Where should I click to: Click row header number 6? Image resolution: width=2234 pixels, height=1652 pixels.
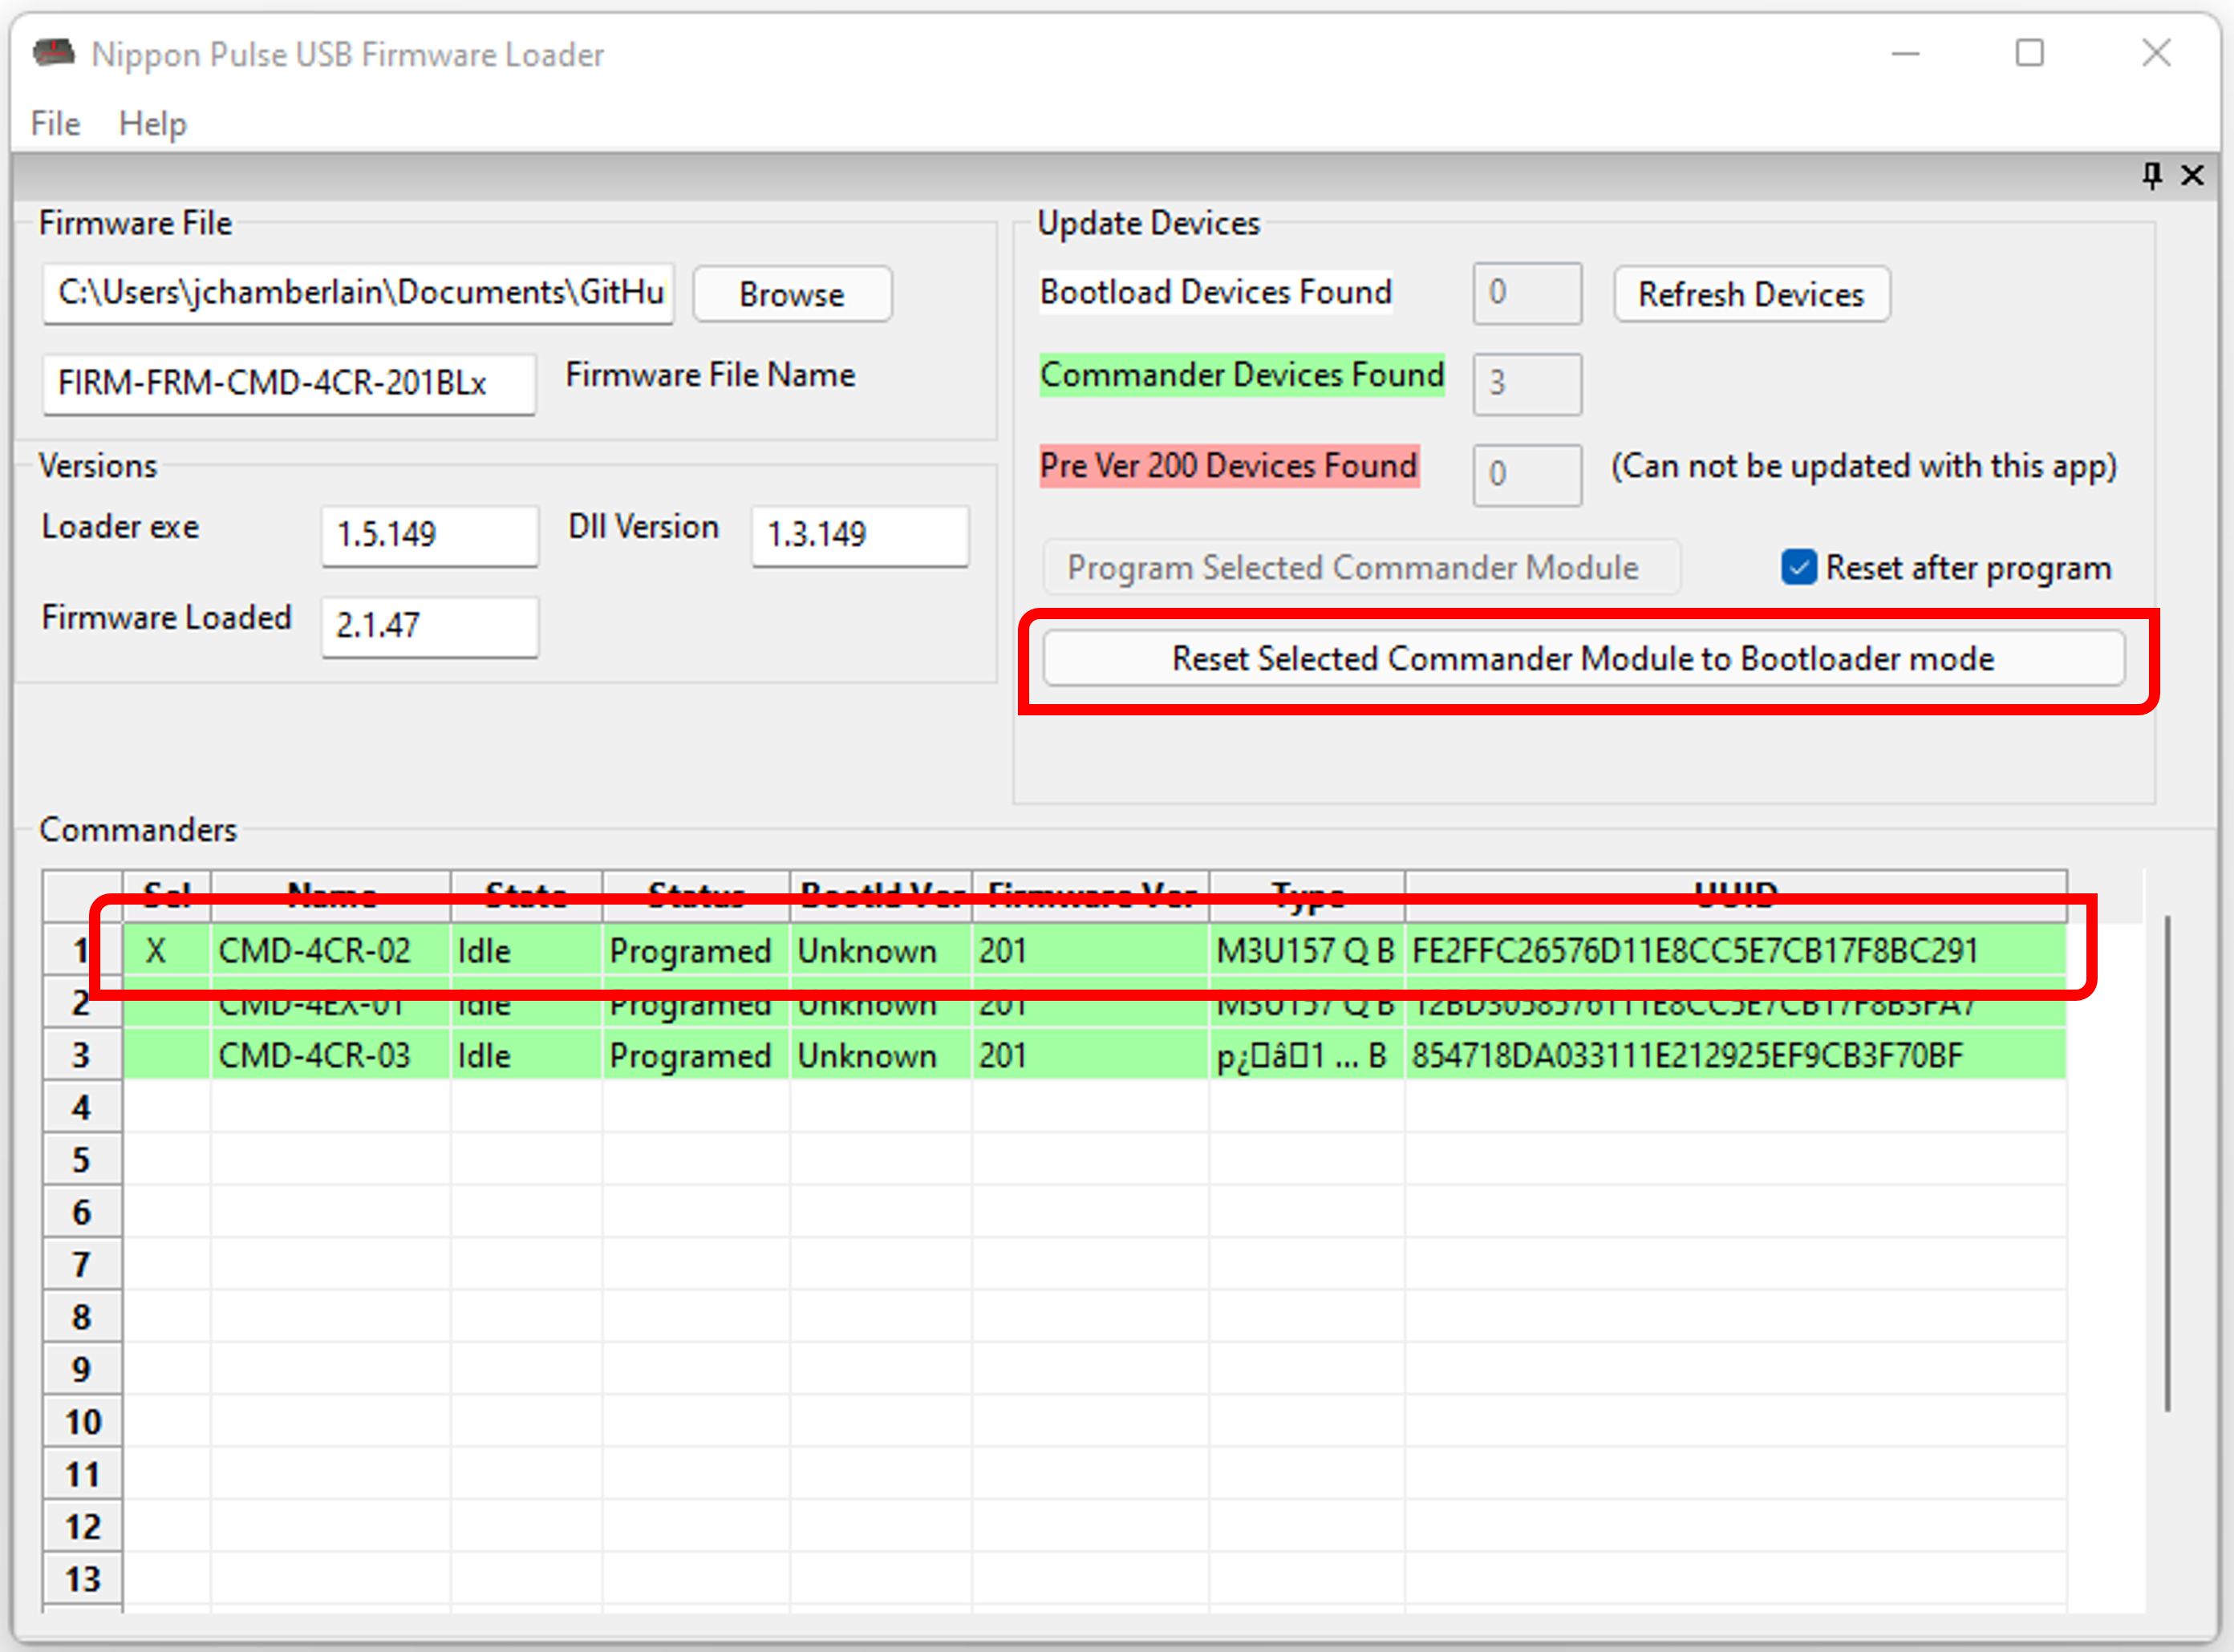point(83,1213)
